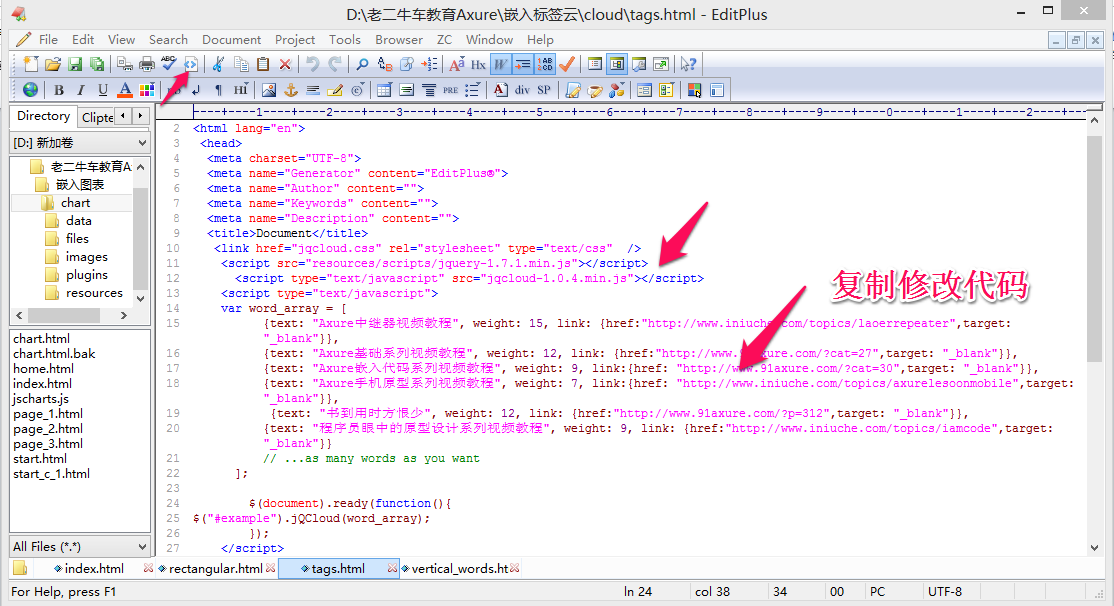1114x606 pixels.
Task: Apply font color with the red A icon
Action: coord(125,90)
